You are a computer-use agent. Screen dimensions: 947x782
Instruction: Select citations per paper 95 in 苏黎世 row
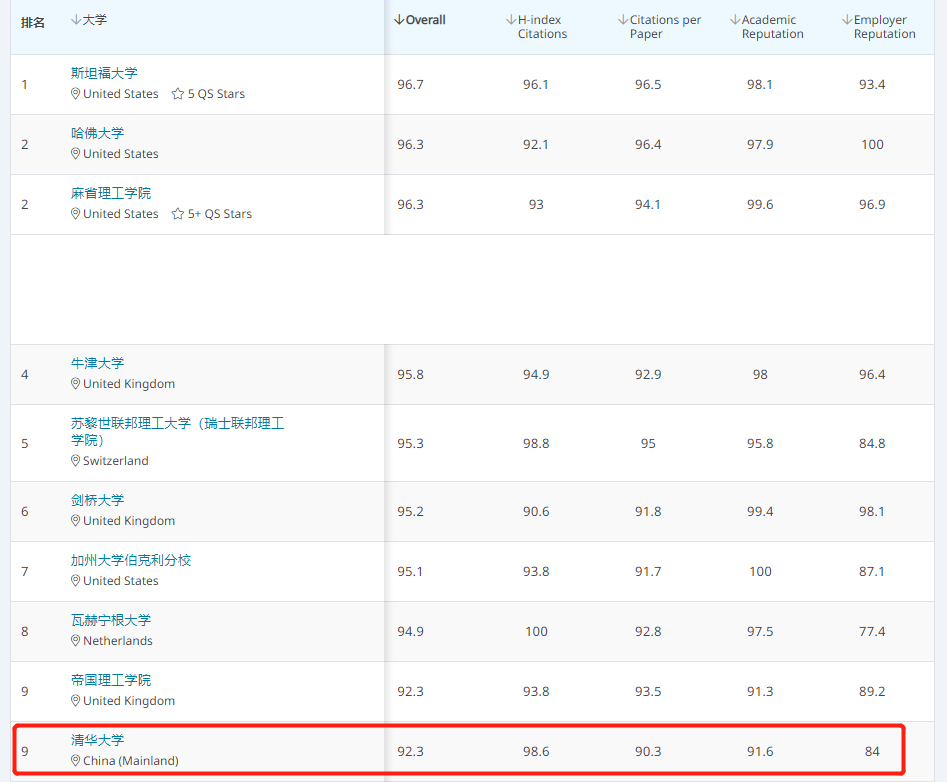click(x=648, y=443)
